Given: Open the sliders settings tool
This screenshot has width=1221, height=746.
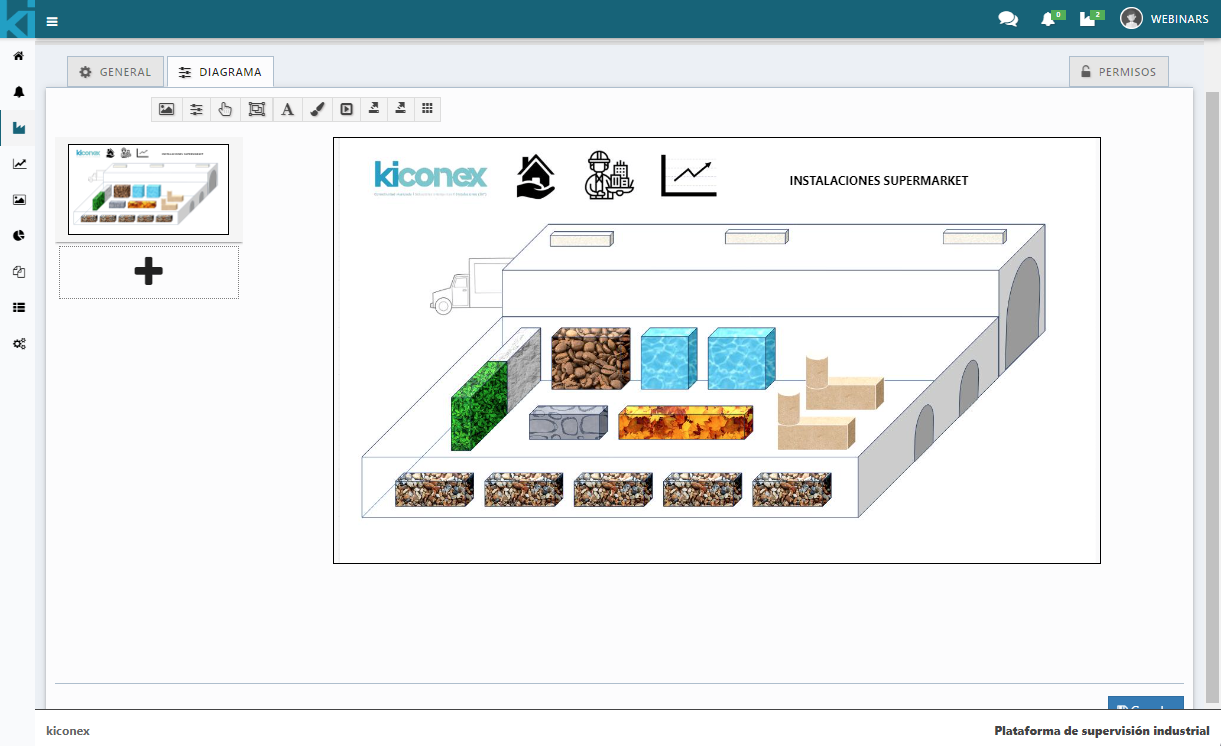Looking at the screenshot, I should point(196,110).
